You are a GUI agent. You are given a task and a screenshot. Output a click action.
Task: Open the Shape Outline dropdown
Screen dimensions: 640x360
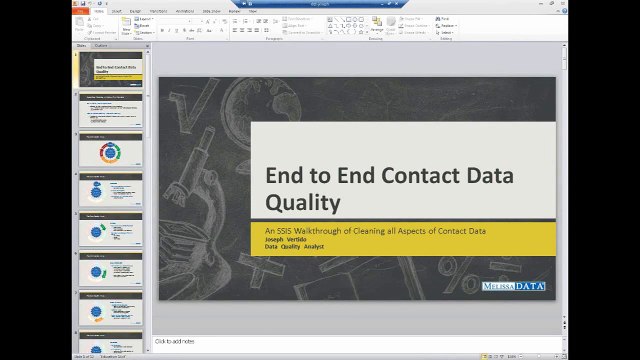[414, 26]
